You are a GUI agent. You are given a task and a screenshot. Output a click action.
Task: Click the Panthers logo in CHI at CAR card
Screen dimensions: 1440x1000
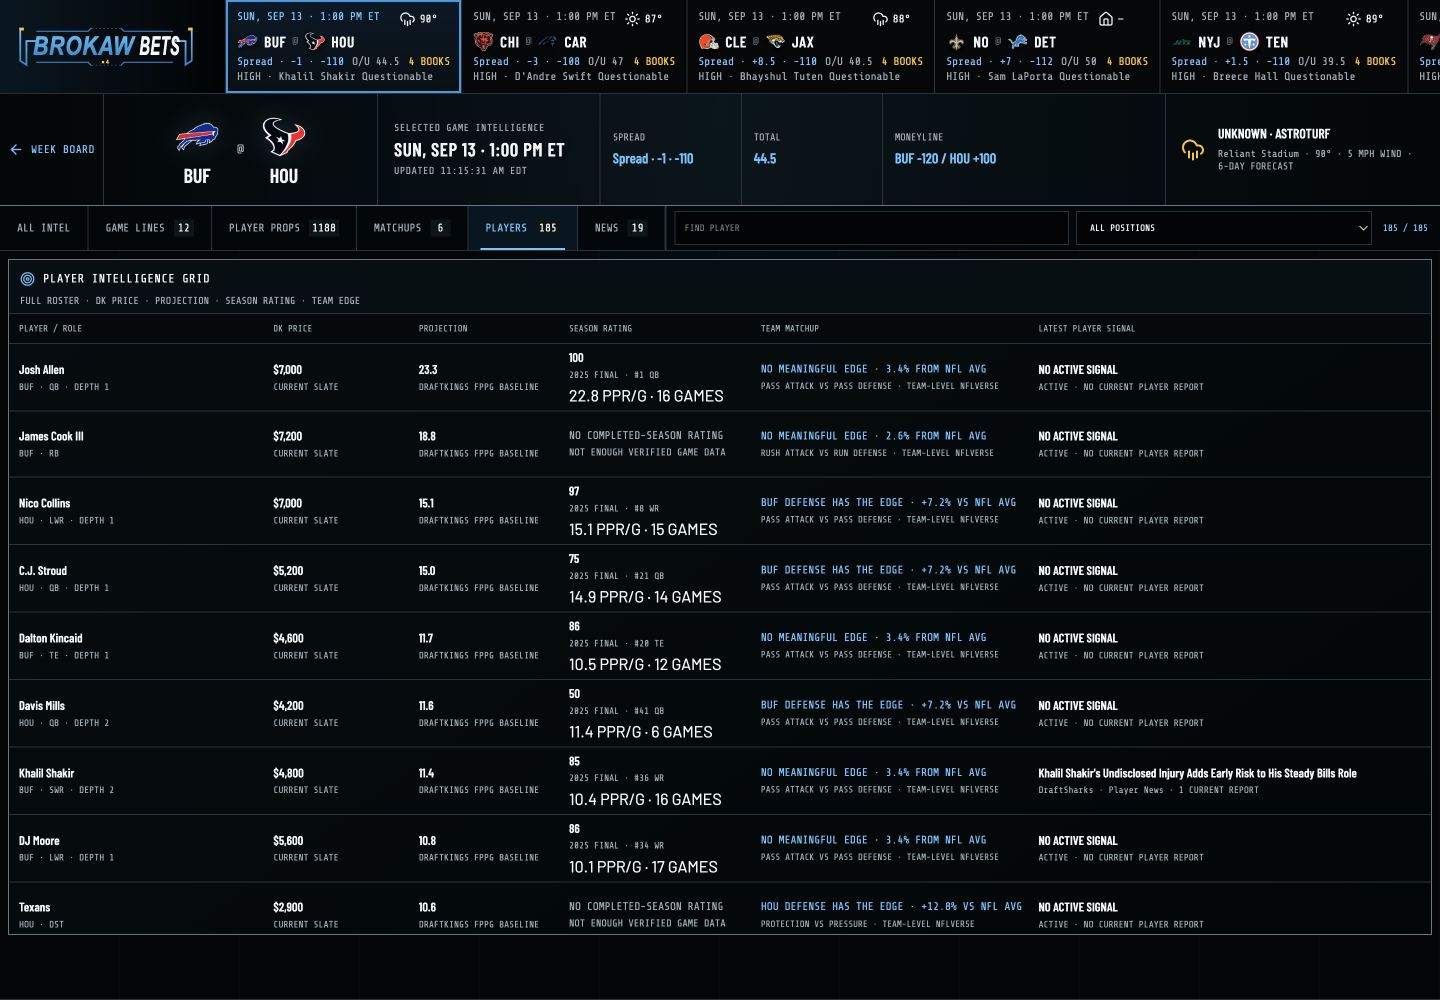[548, 42]
